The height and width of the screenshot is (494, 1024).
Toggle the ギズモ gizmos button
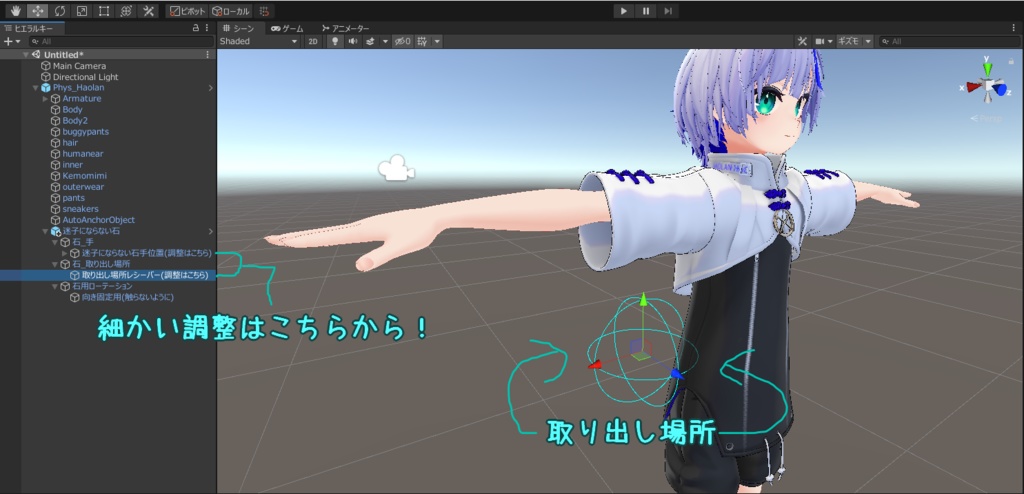coord(848,41)
